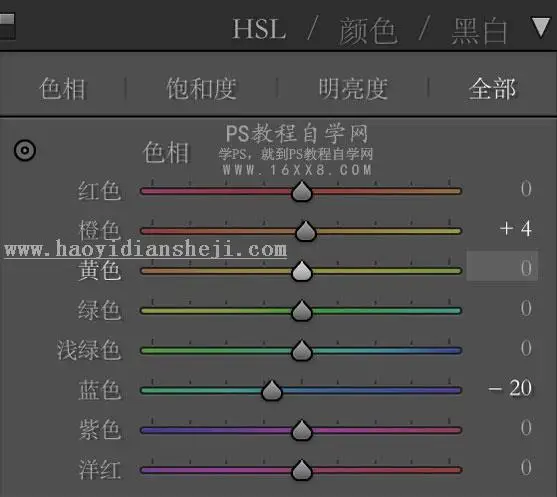Open the 饱和度 tab
Viewport: 557px width, 497px height.
[x=201, y=89]
